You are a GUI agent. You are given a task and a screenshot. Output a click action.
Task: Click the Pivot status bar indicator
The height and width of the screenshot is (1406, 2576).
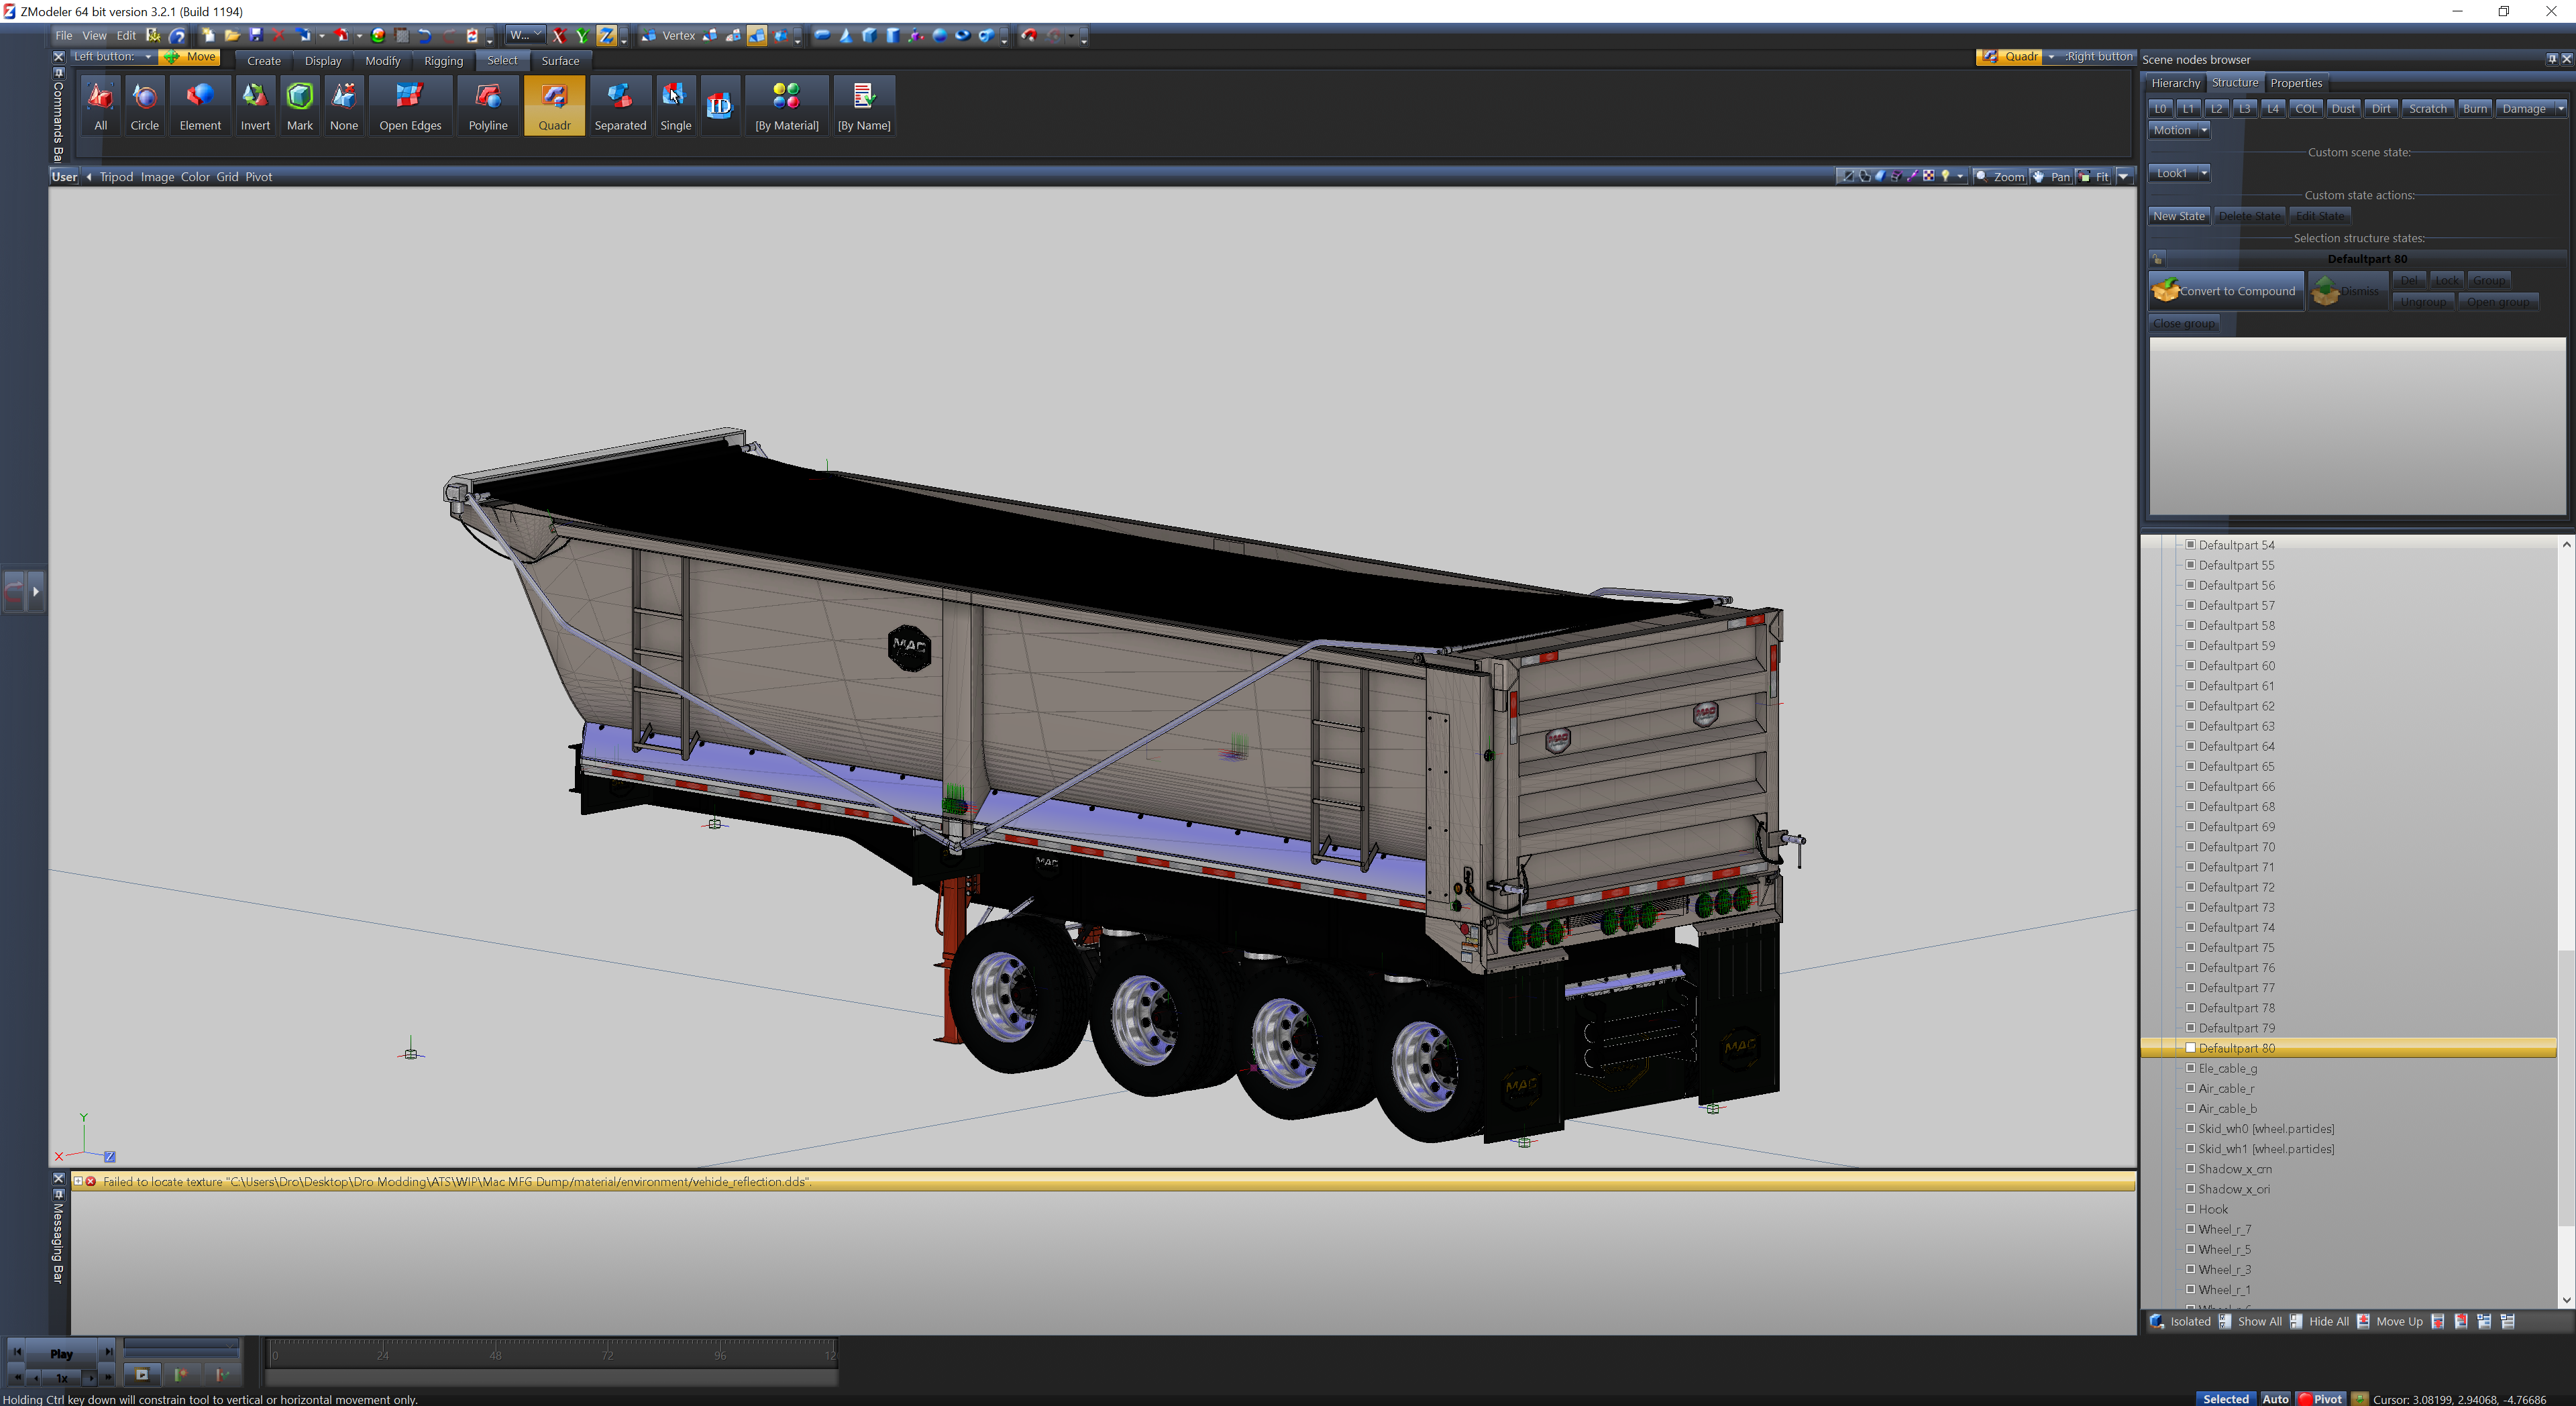coord(2321,1398)
